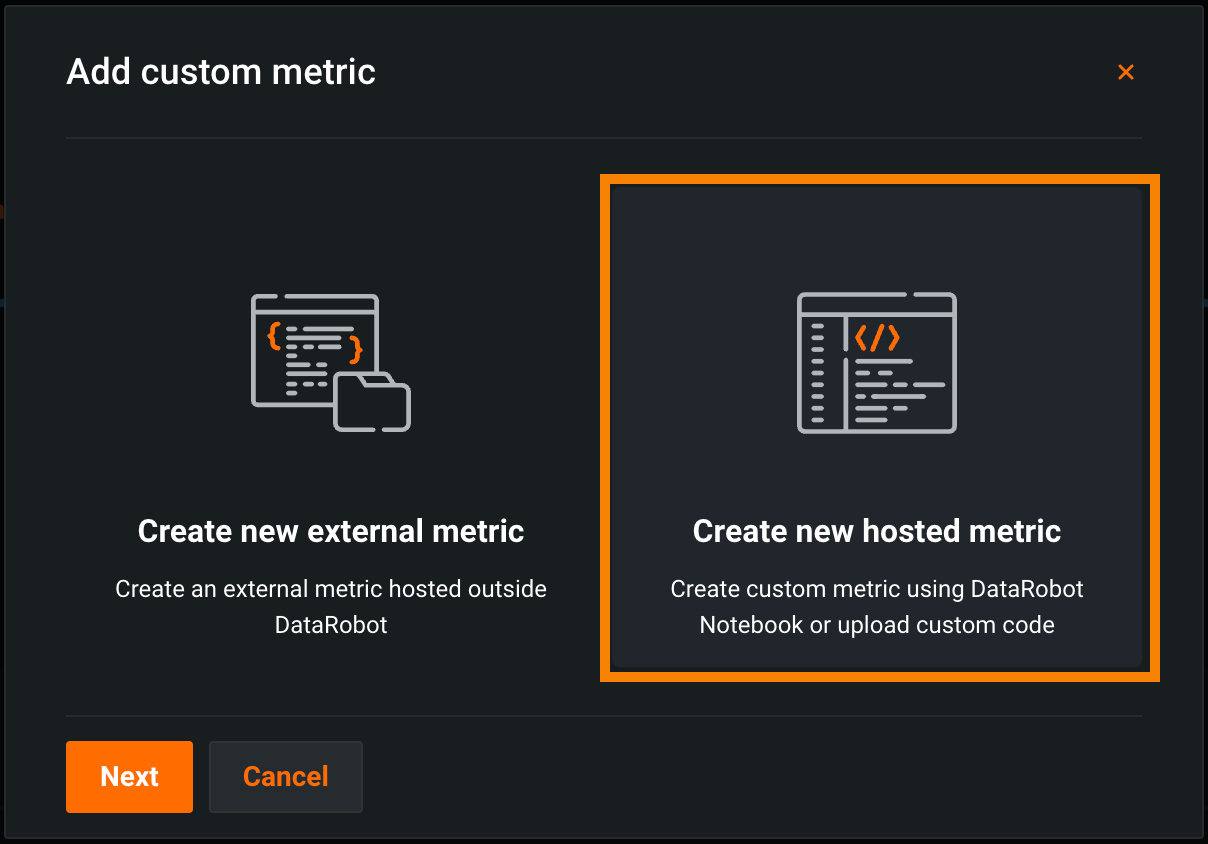Viewport: 1208px width, 844px height.
Task: Click title bar of hosted icon window
Action: point(876,303)
